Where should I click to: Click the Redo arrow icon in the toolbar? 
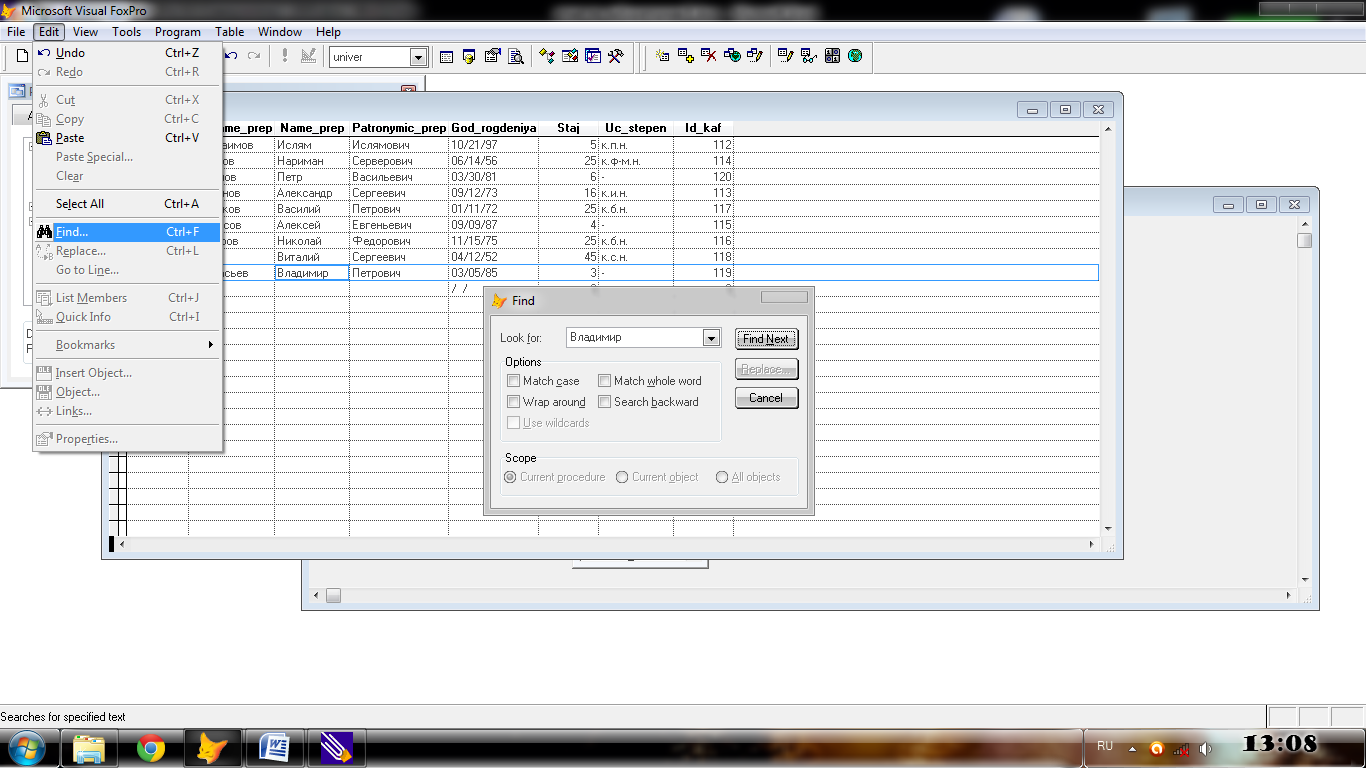[254, 57]
